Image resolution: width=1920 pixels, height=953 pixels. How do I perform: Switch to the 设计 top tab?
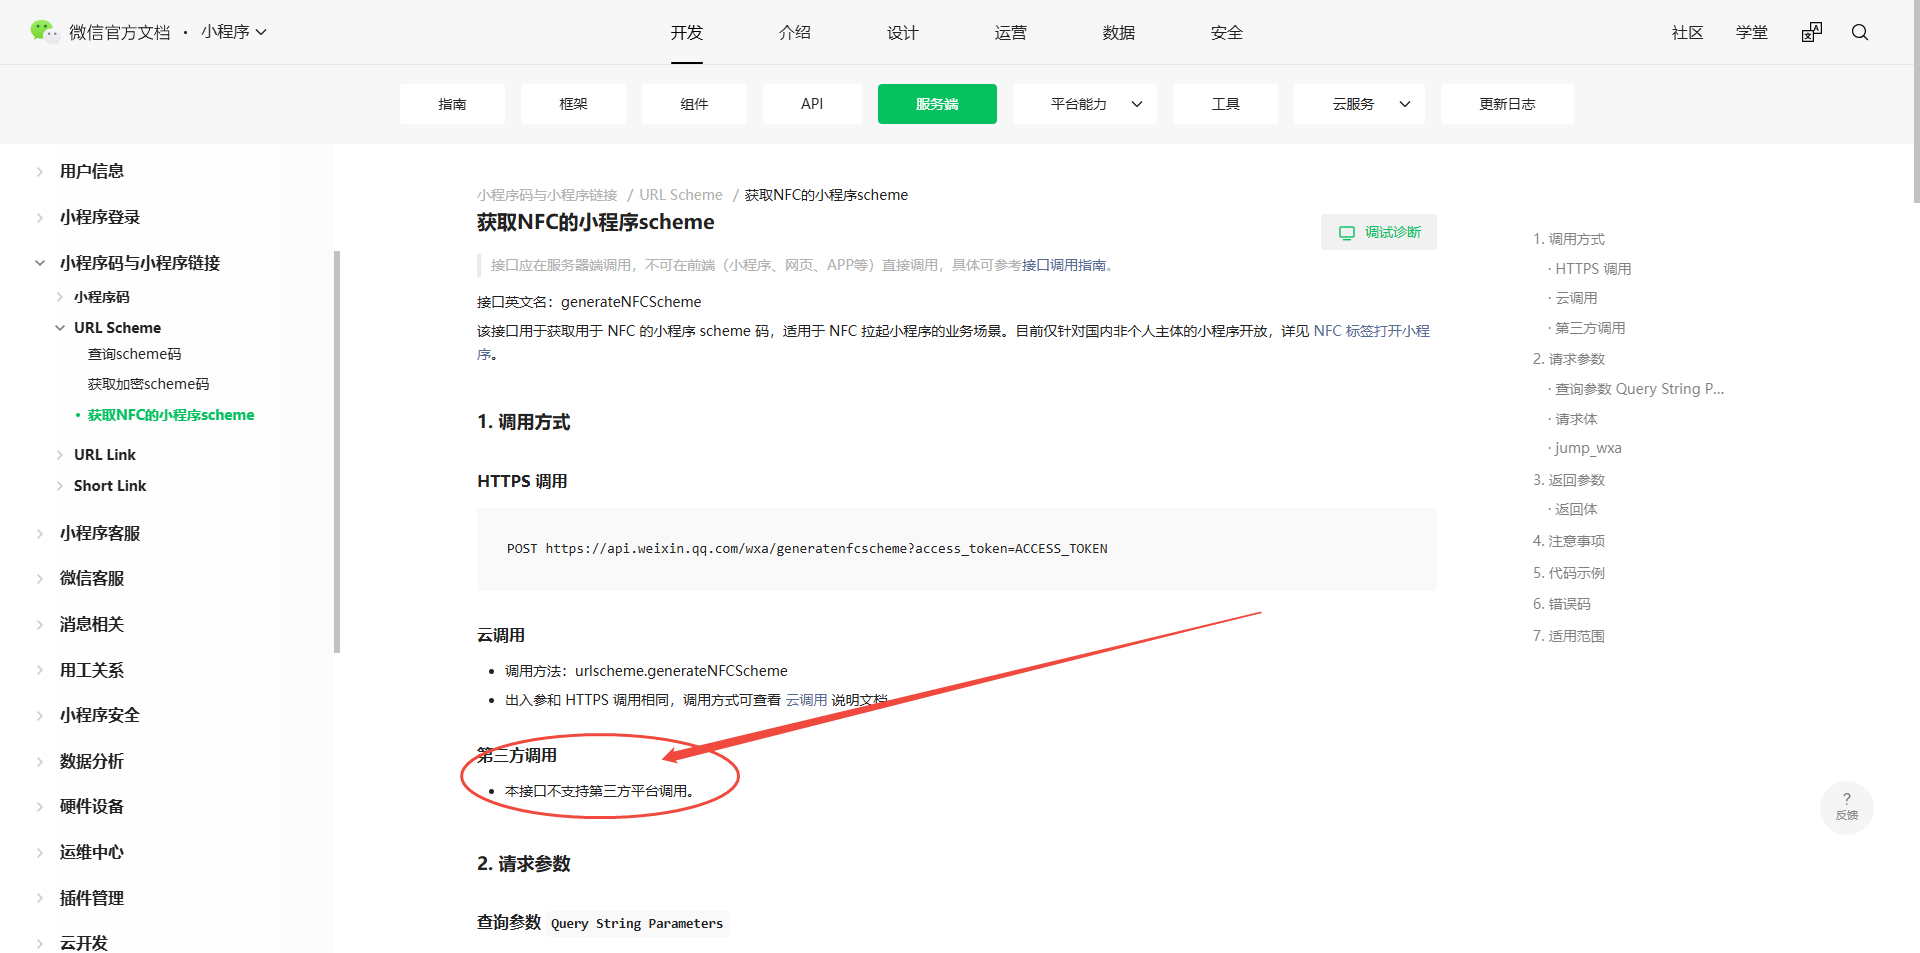click(903, 33)
